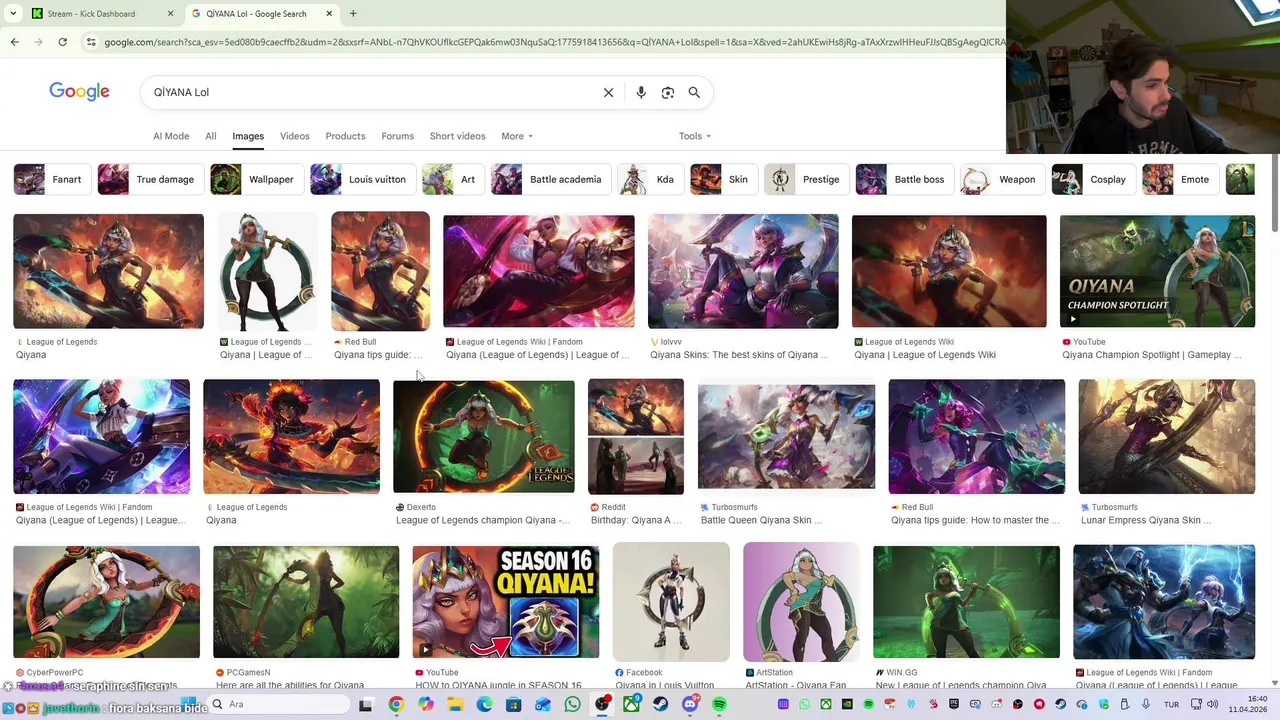Viewport: 1280px width, 720px height.
Task: Open a new browser tab
Action: click(x=353, y=13)
